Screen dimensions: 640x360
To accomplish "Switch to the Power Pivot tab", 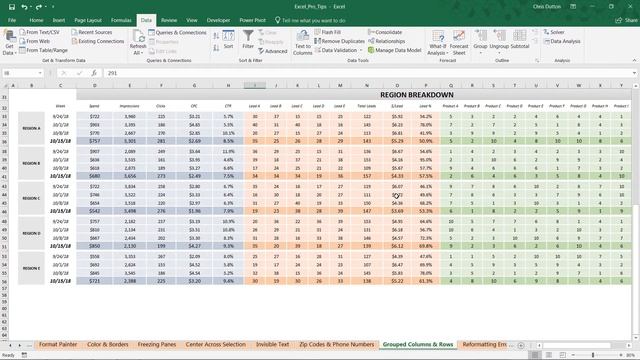I will 252,20.
